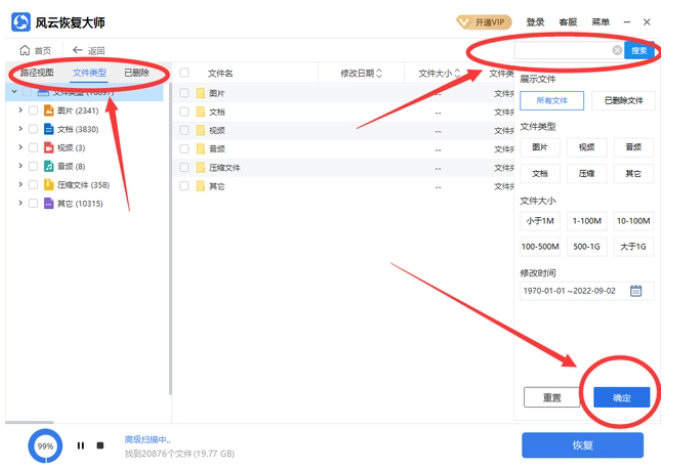The width and height of the screenshot is (686, 466).
Task: Switch to the 路径视图 tab
Action: coord(38,73)
